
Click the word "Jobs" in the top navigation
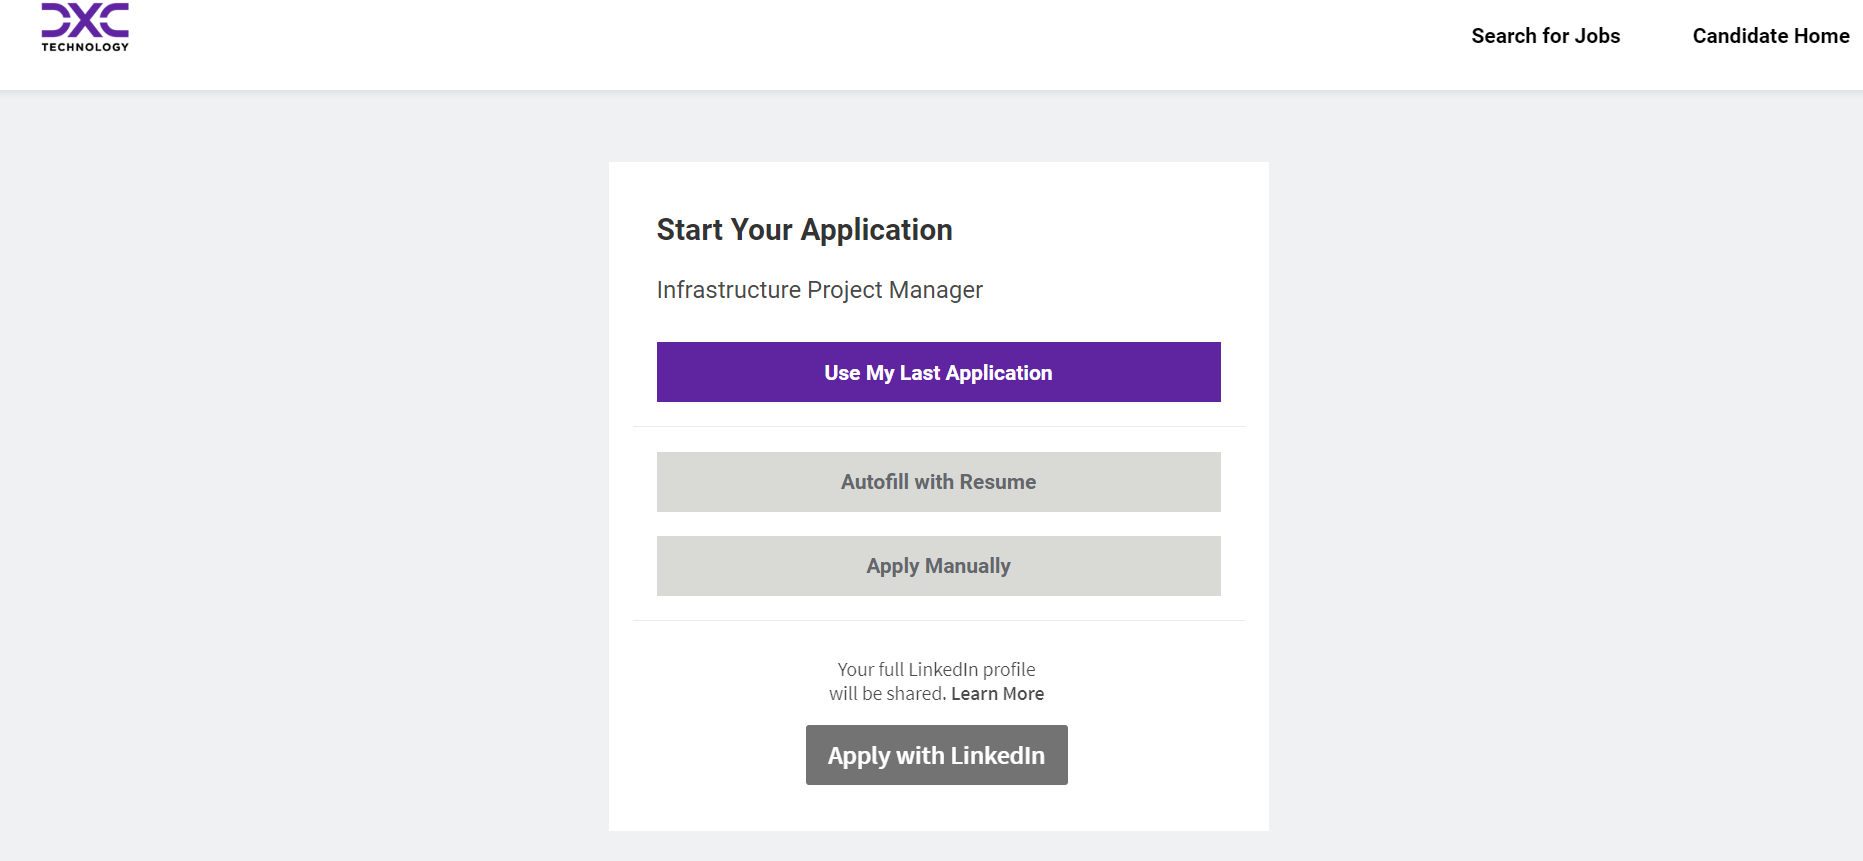pos(1597,36)
